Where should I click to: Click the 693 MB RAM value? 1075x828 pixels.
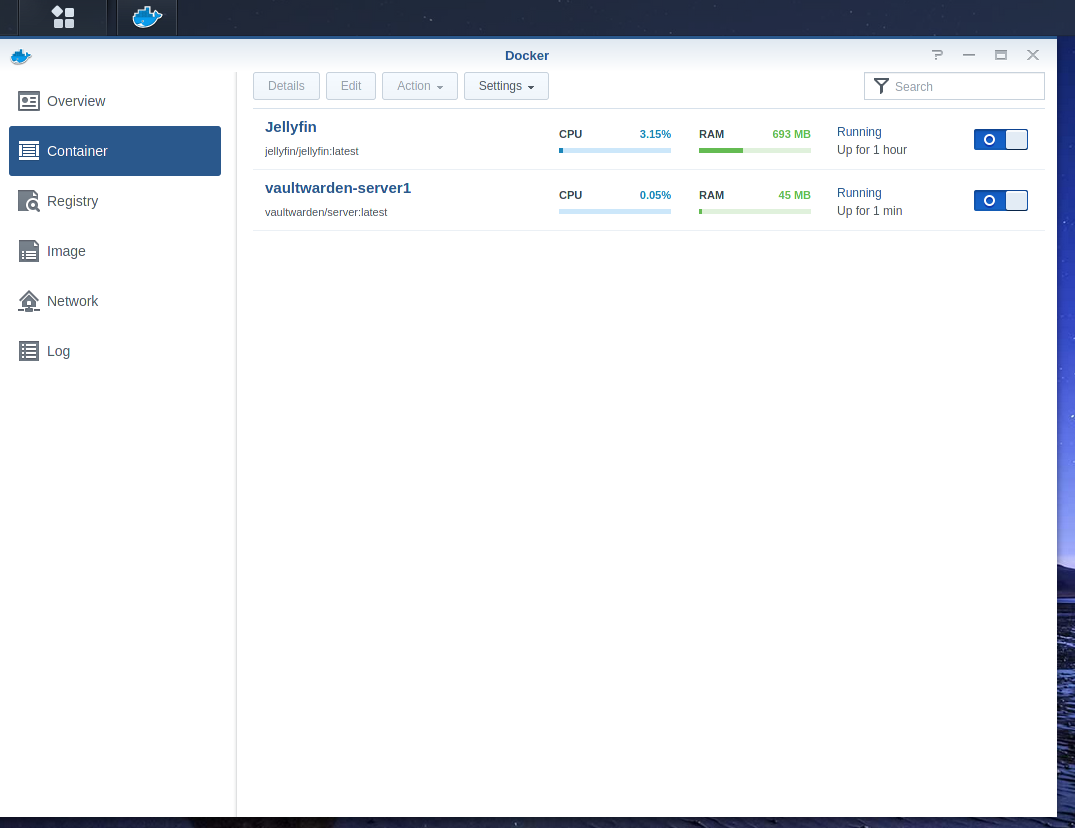[791, 134]
